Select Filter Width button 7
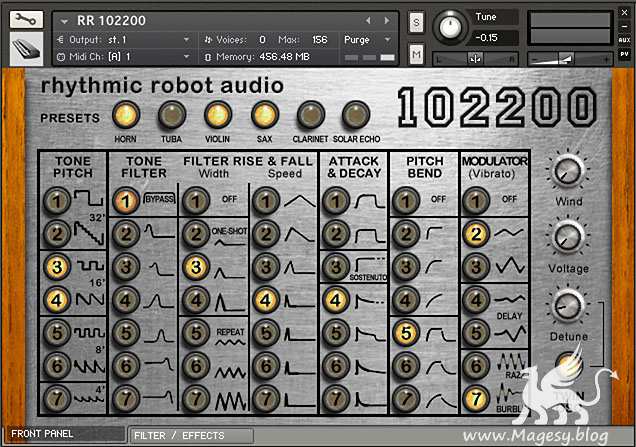636x447 pixels. coord(196,399)
